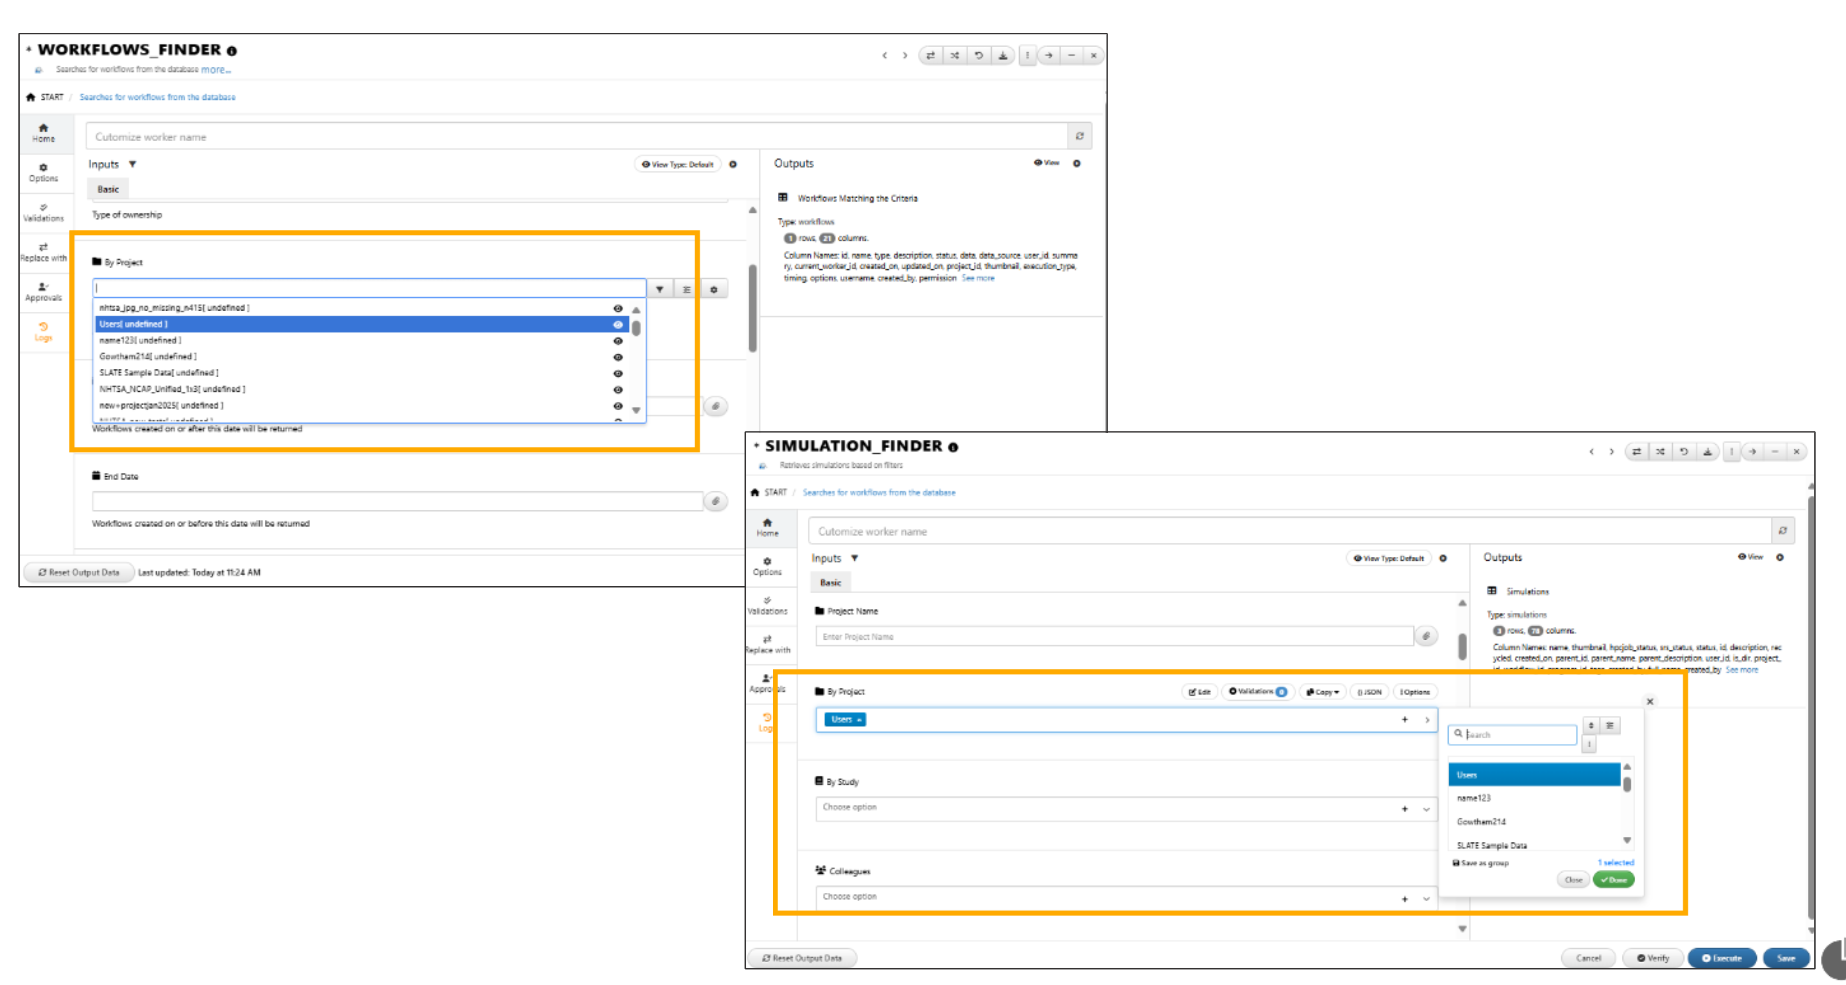
Task: Toggle eye for name123 row
Action: tap(618, 341)
